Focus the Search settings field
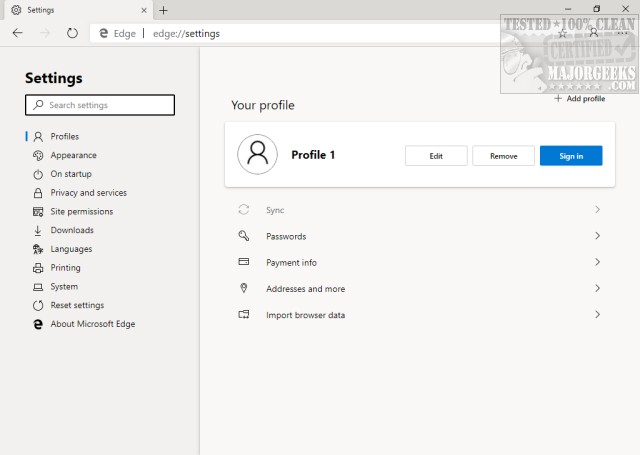 coord(100,105)
